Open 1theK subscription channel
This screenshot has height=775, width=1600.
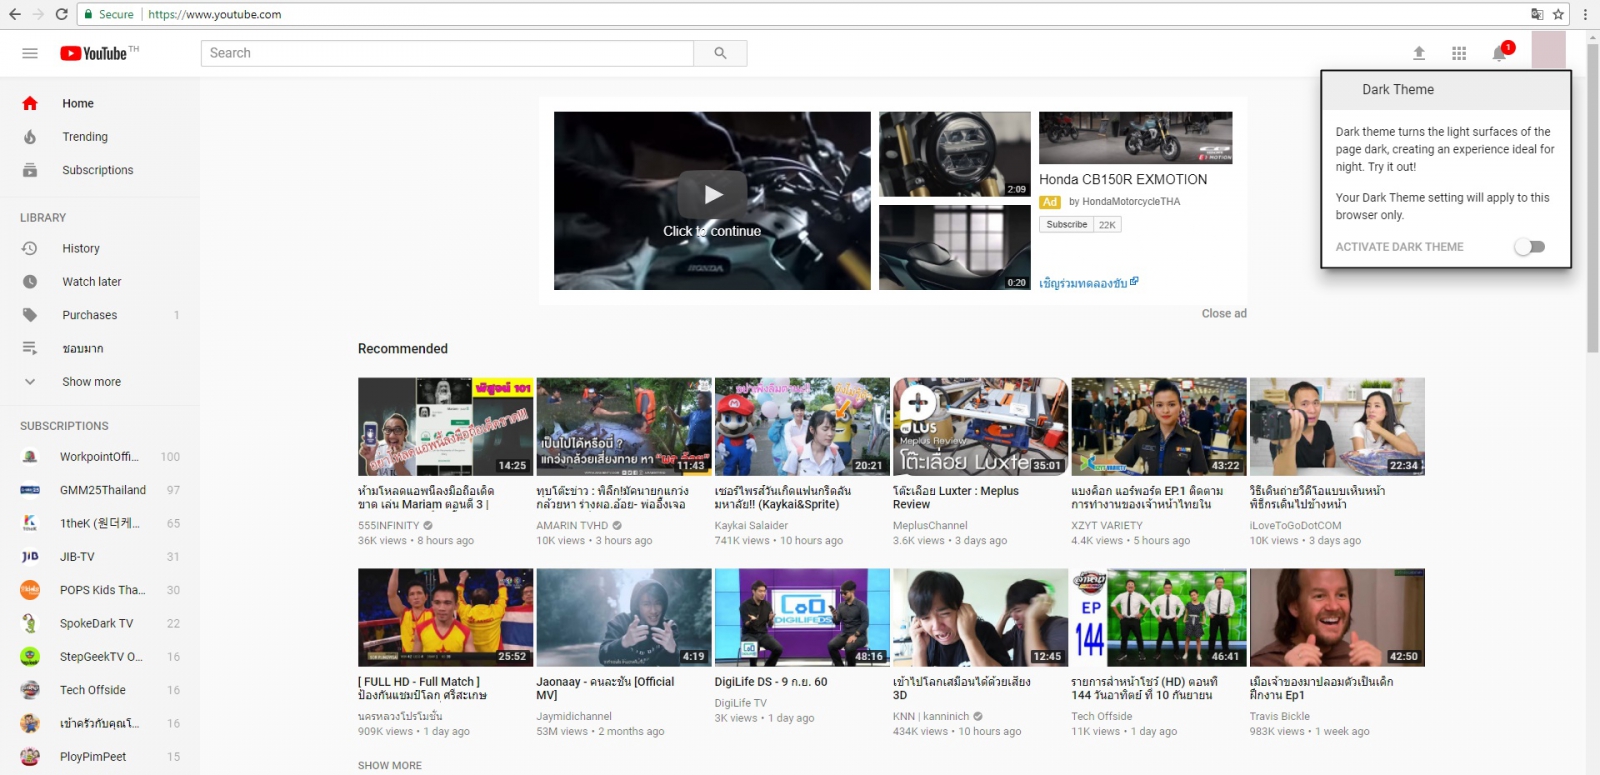tap(100, 523)
